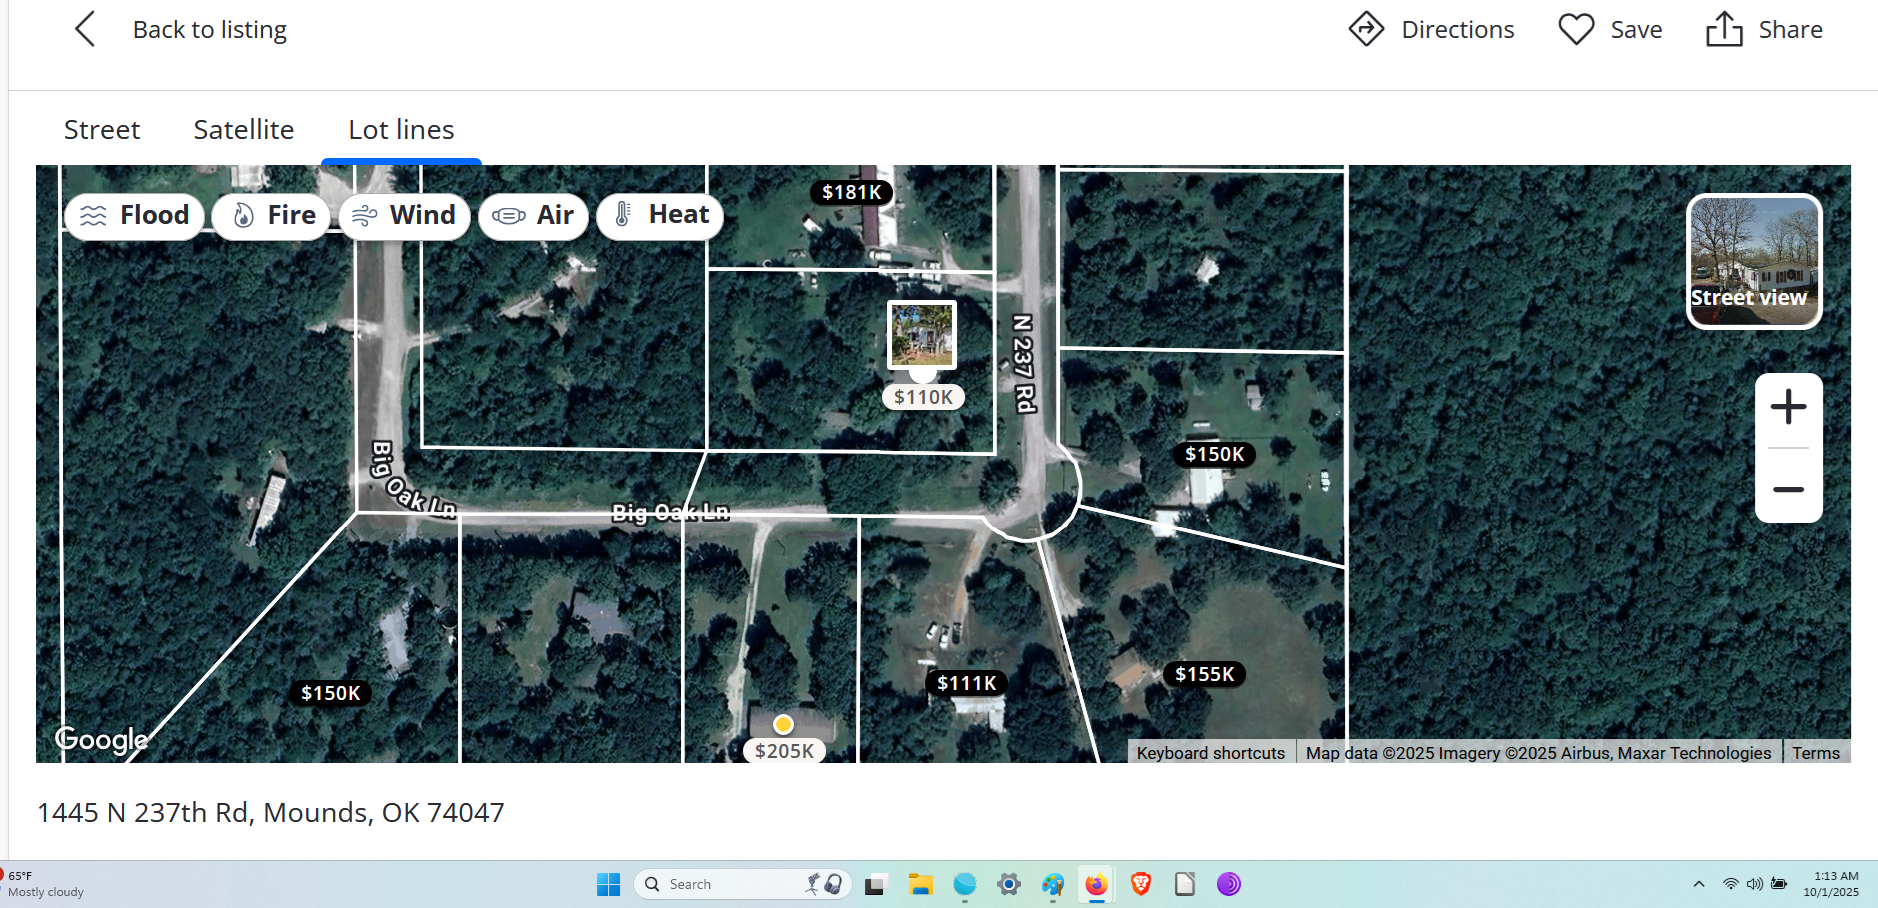Viewport: 1878px width, 908px height.
Task: Select the Lot lines tab
Action: 401,130
